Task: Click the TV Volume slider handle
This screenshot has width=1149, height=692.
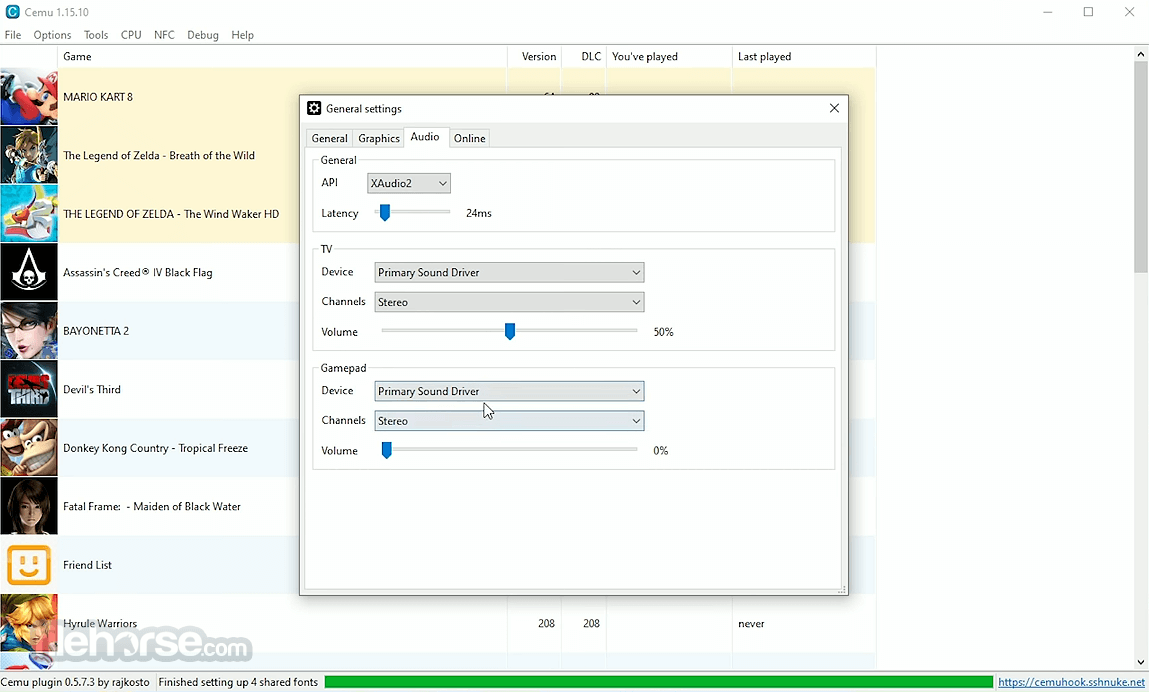Action: [510, 332]
